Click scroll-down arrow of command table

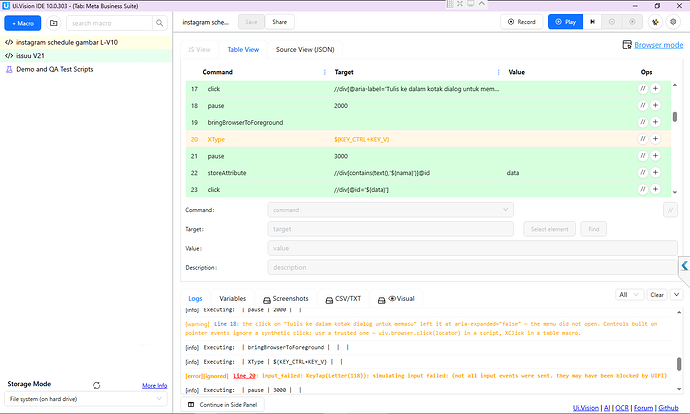675,192
